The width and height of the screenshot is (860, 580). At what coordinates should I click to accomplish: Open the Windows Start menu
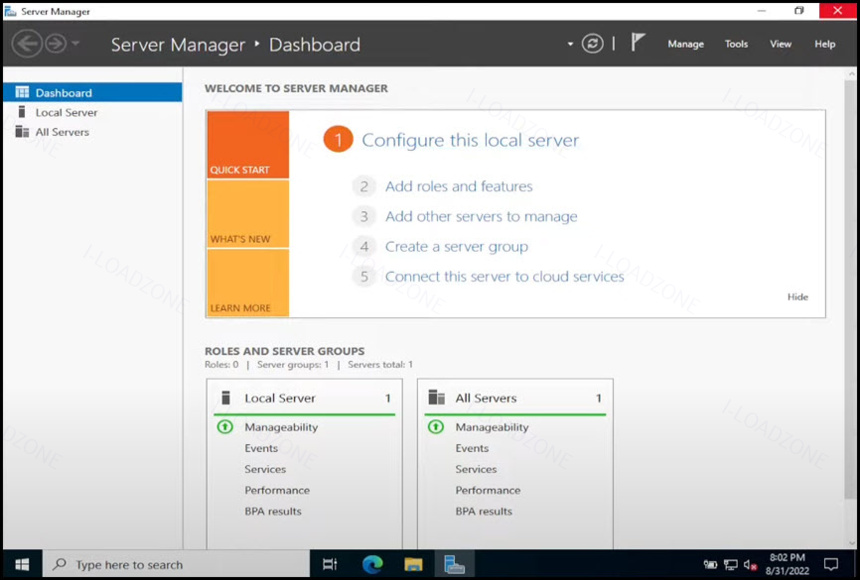tap(22, 564)
